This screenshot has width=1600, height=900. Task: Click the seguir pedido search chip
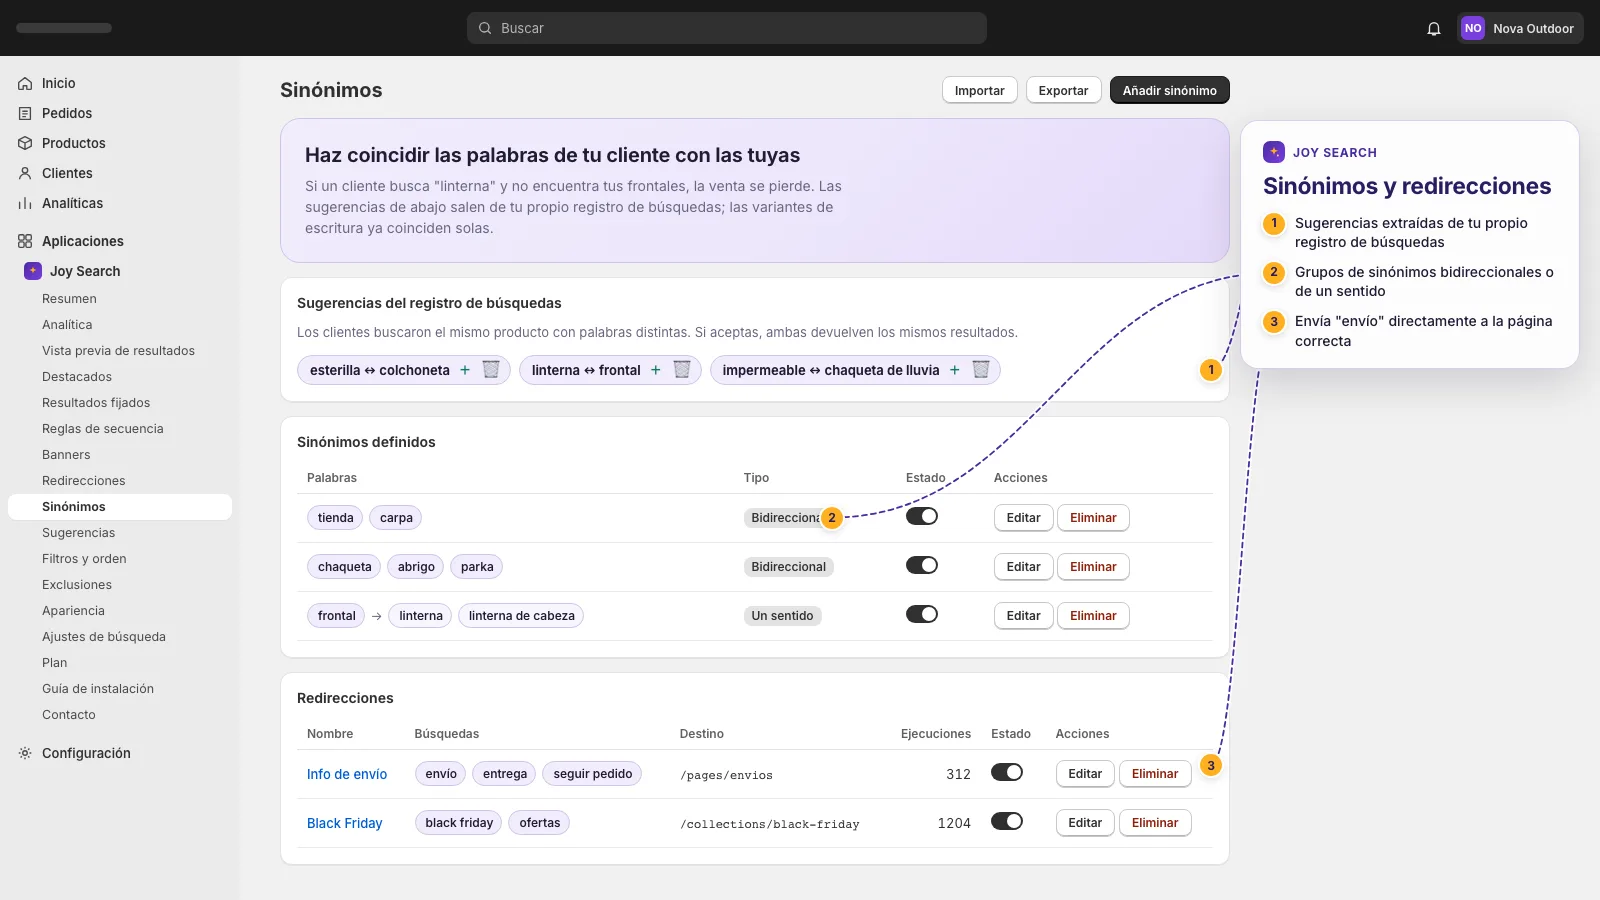point(593,774)
